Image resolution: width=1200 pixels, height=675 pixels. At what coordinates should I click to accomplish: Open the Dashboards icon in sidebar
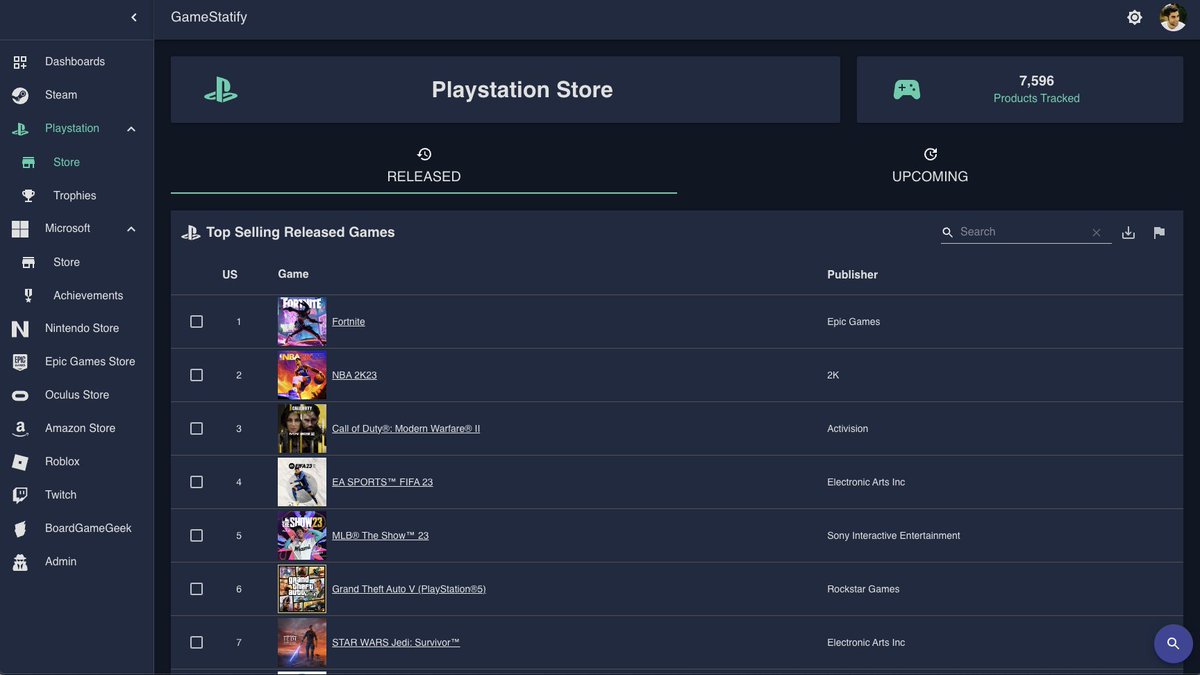pos(20,62)
